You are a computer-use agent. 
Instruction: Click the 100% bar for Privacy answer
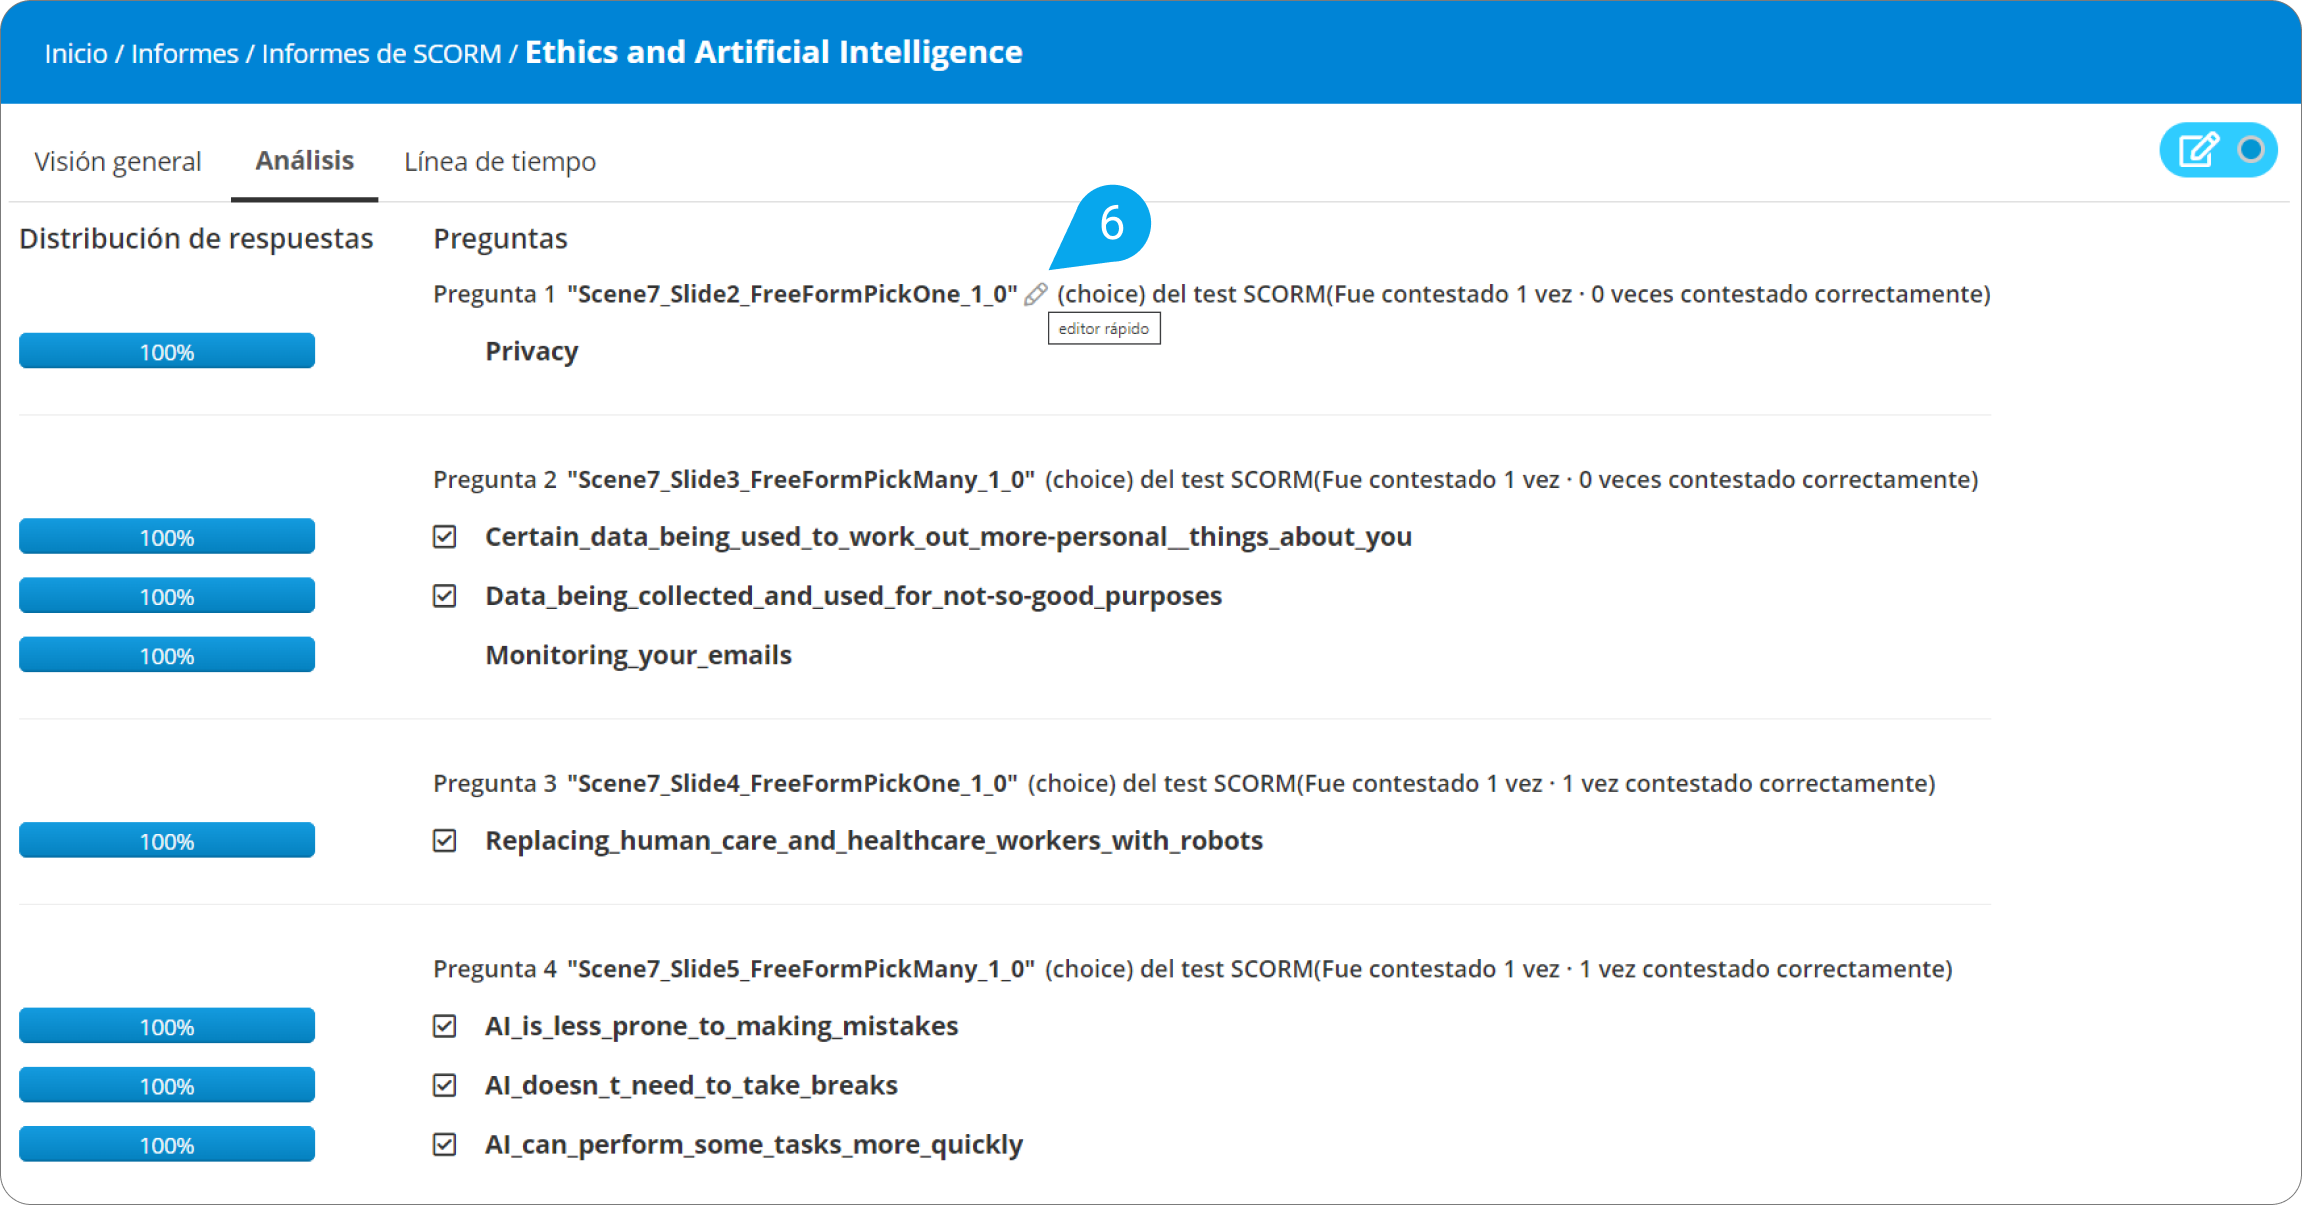(x=167, y=351)
